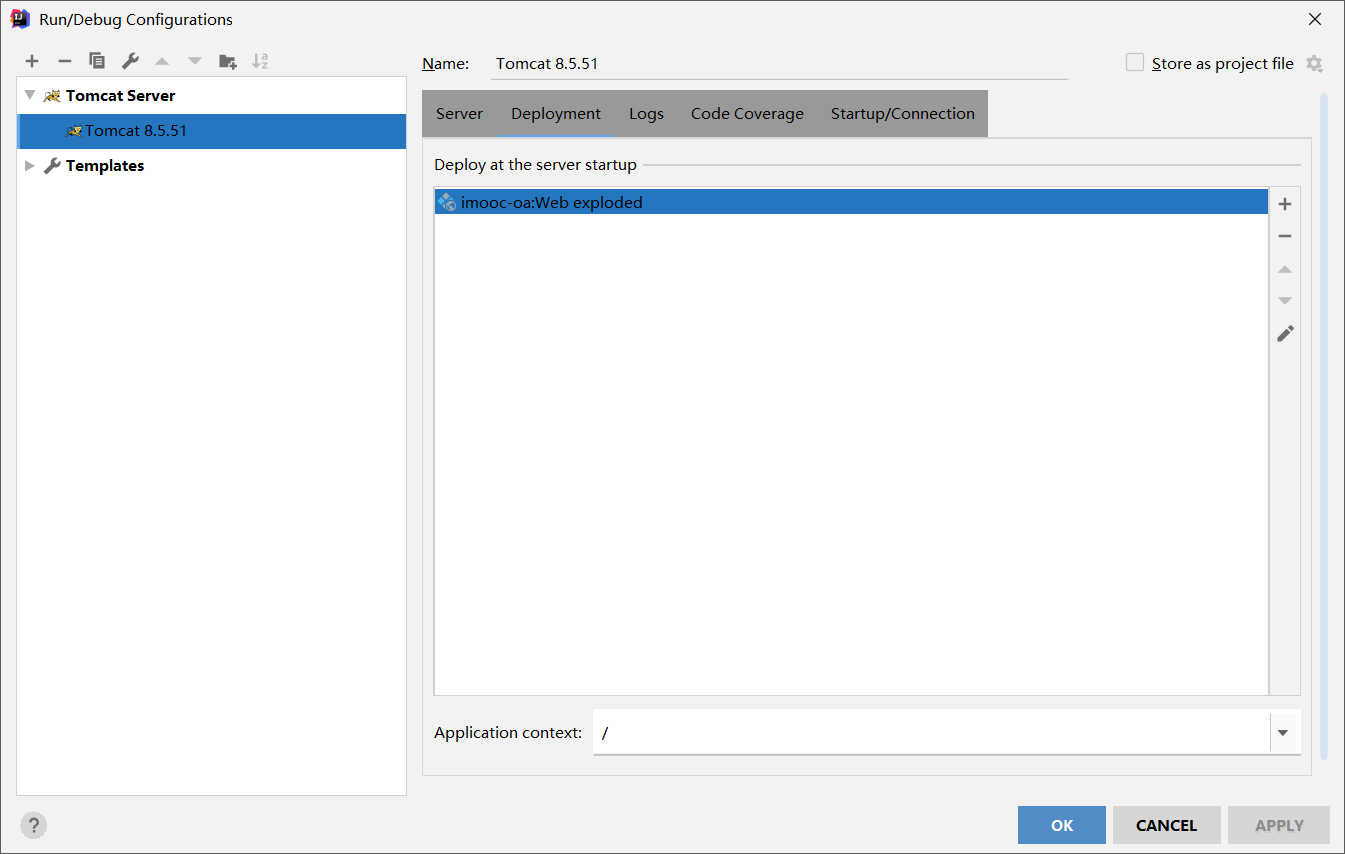Screen dimensions: 1345x854
Task: Expand the Templates tree node
Action: [x=30, y=165]
